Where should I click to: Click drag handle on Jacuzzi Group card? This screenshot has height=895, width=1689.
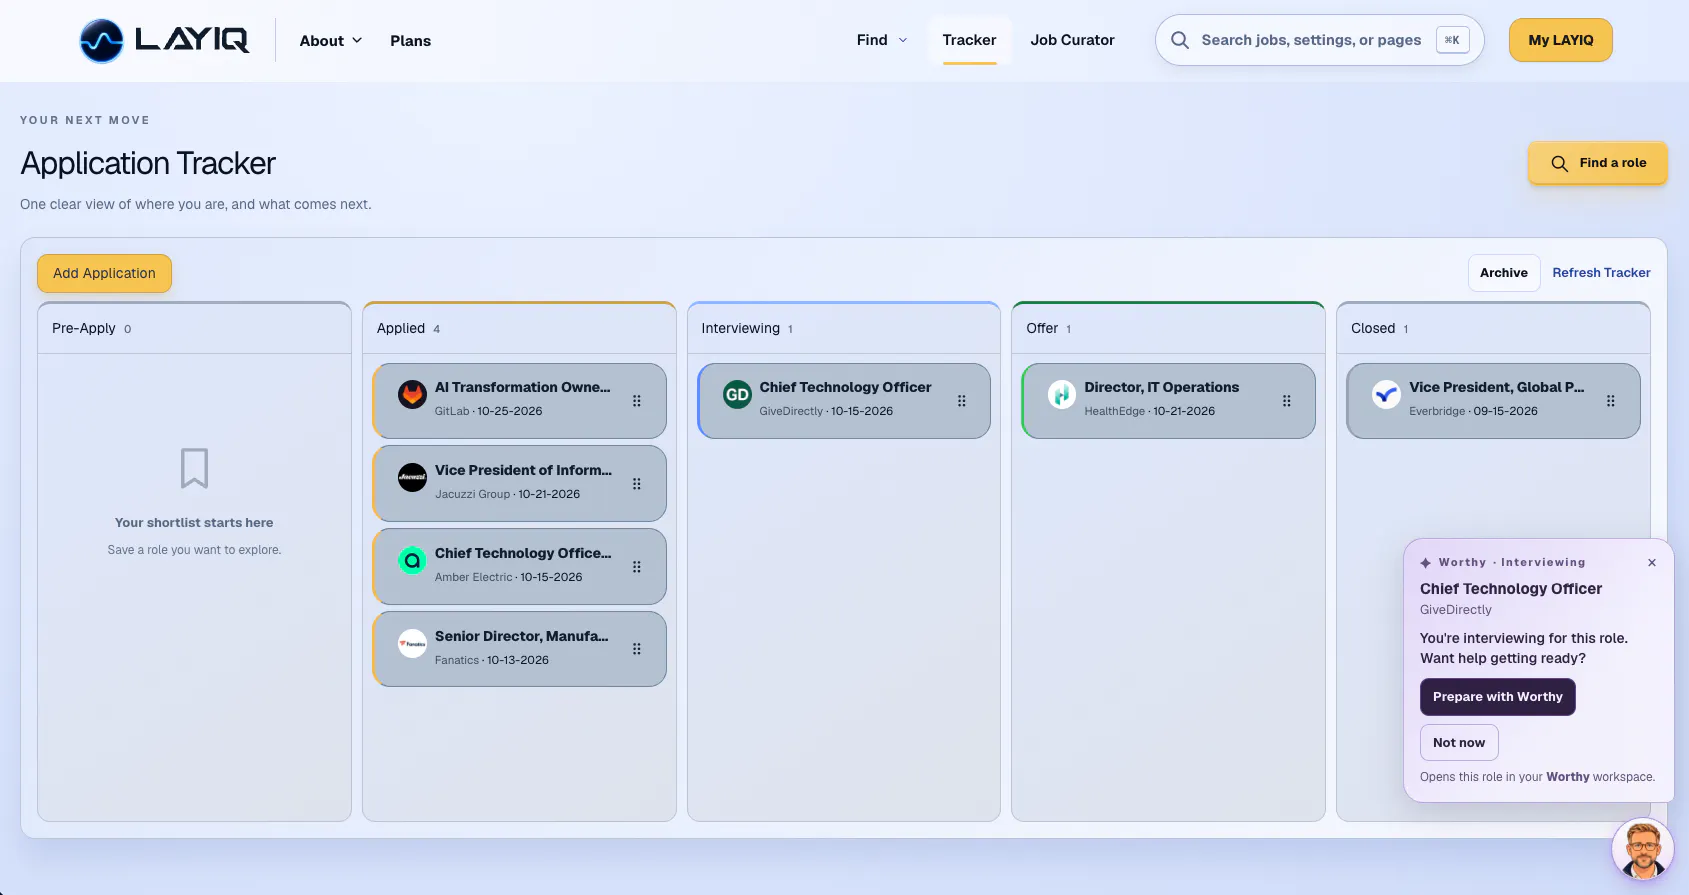click(637, 484)
